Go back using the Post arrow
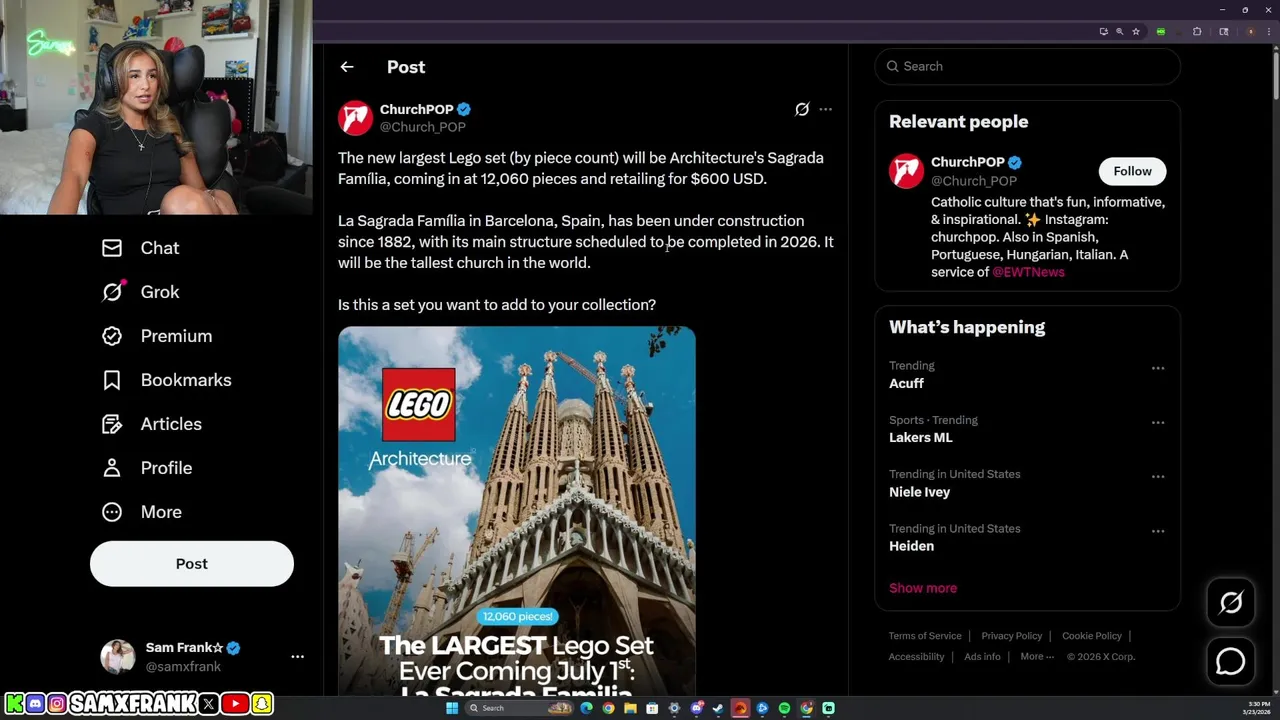 click(347, 67)
